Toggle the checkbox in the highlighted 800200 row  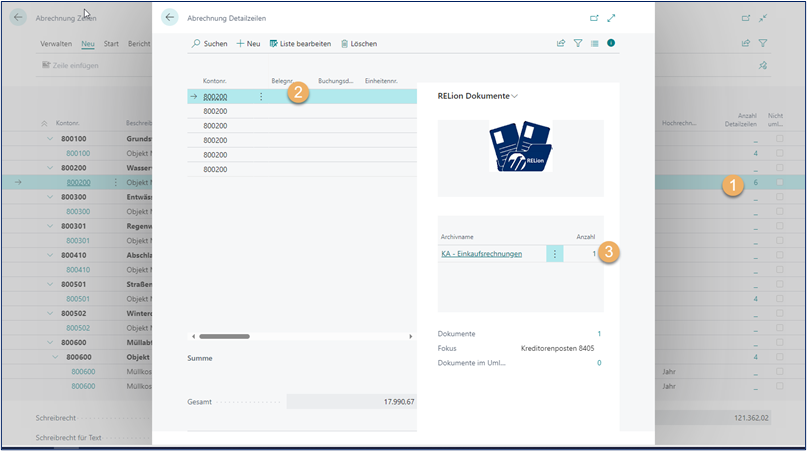point(780,183)
